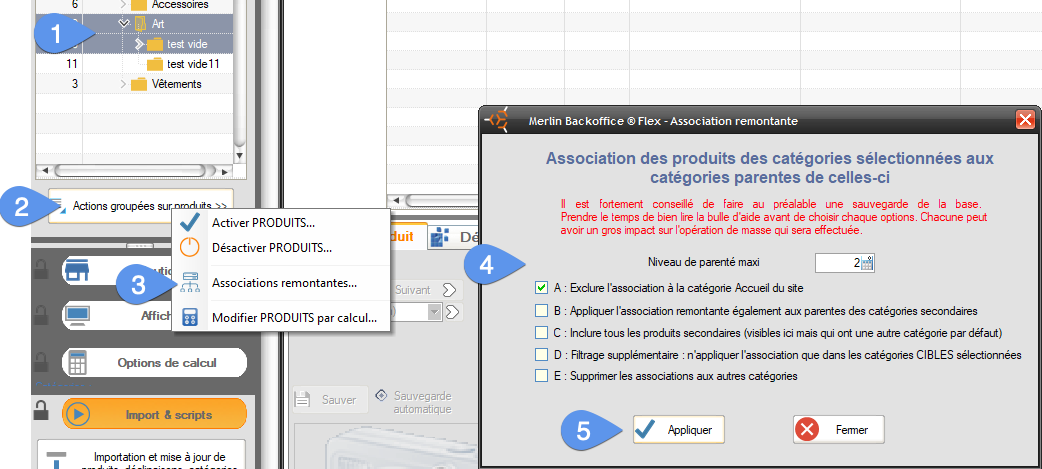This screenshot has height=469, width=1042.
Task: Click the Sauver disk icon
Action: tap(305, 399)
